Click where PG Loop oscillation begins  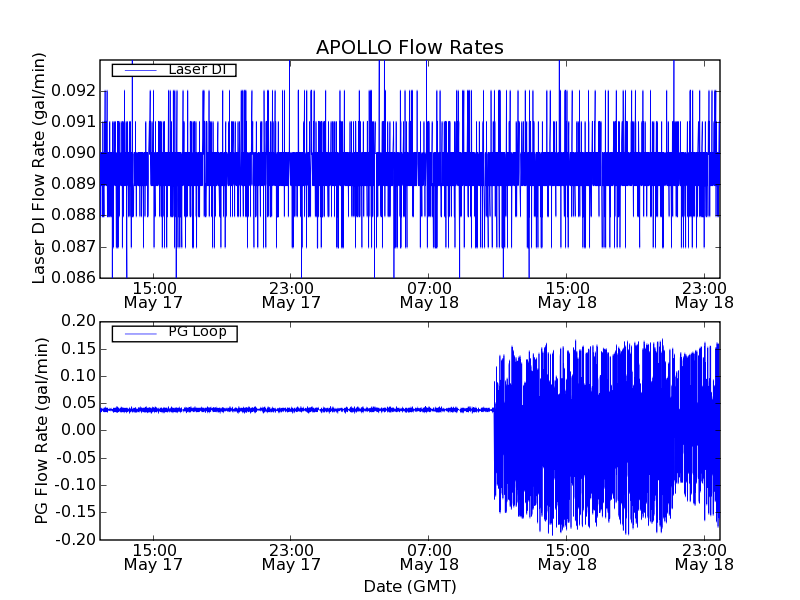494,409
